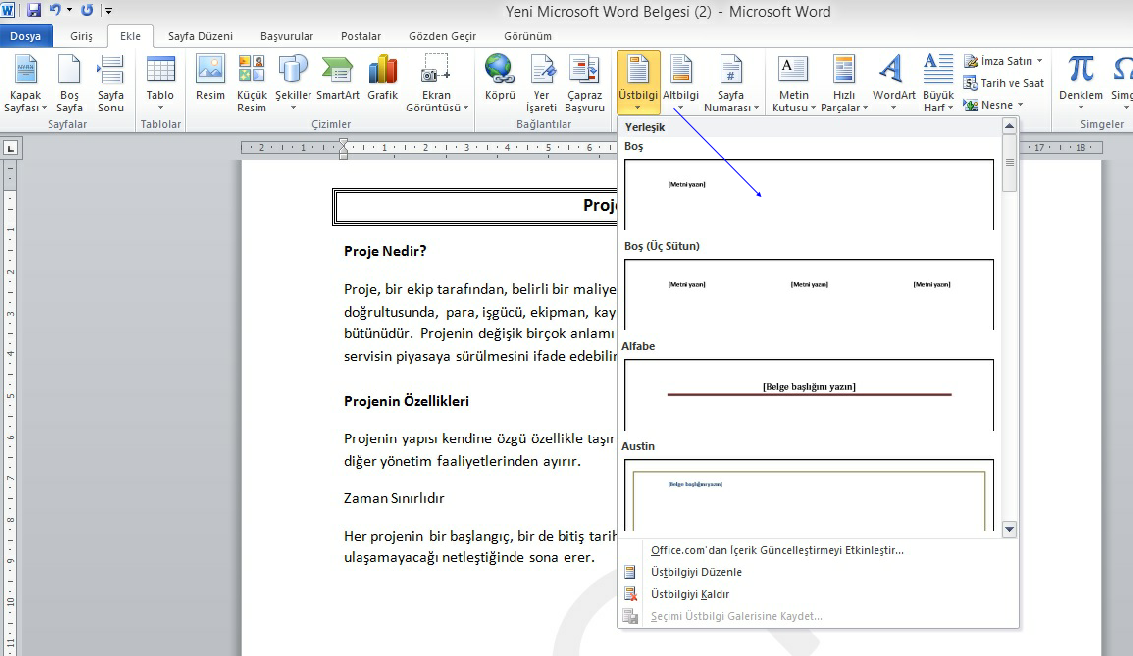Choose the Boş (Üç Sütun) header preview
This screenshot has height=656, width=1133.
coord(809,294)
